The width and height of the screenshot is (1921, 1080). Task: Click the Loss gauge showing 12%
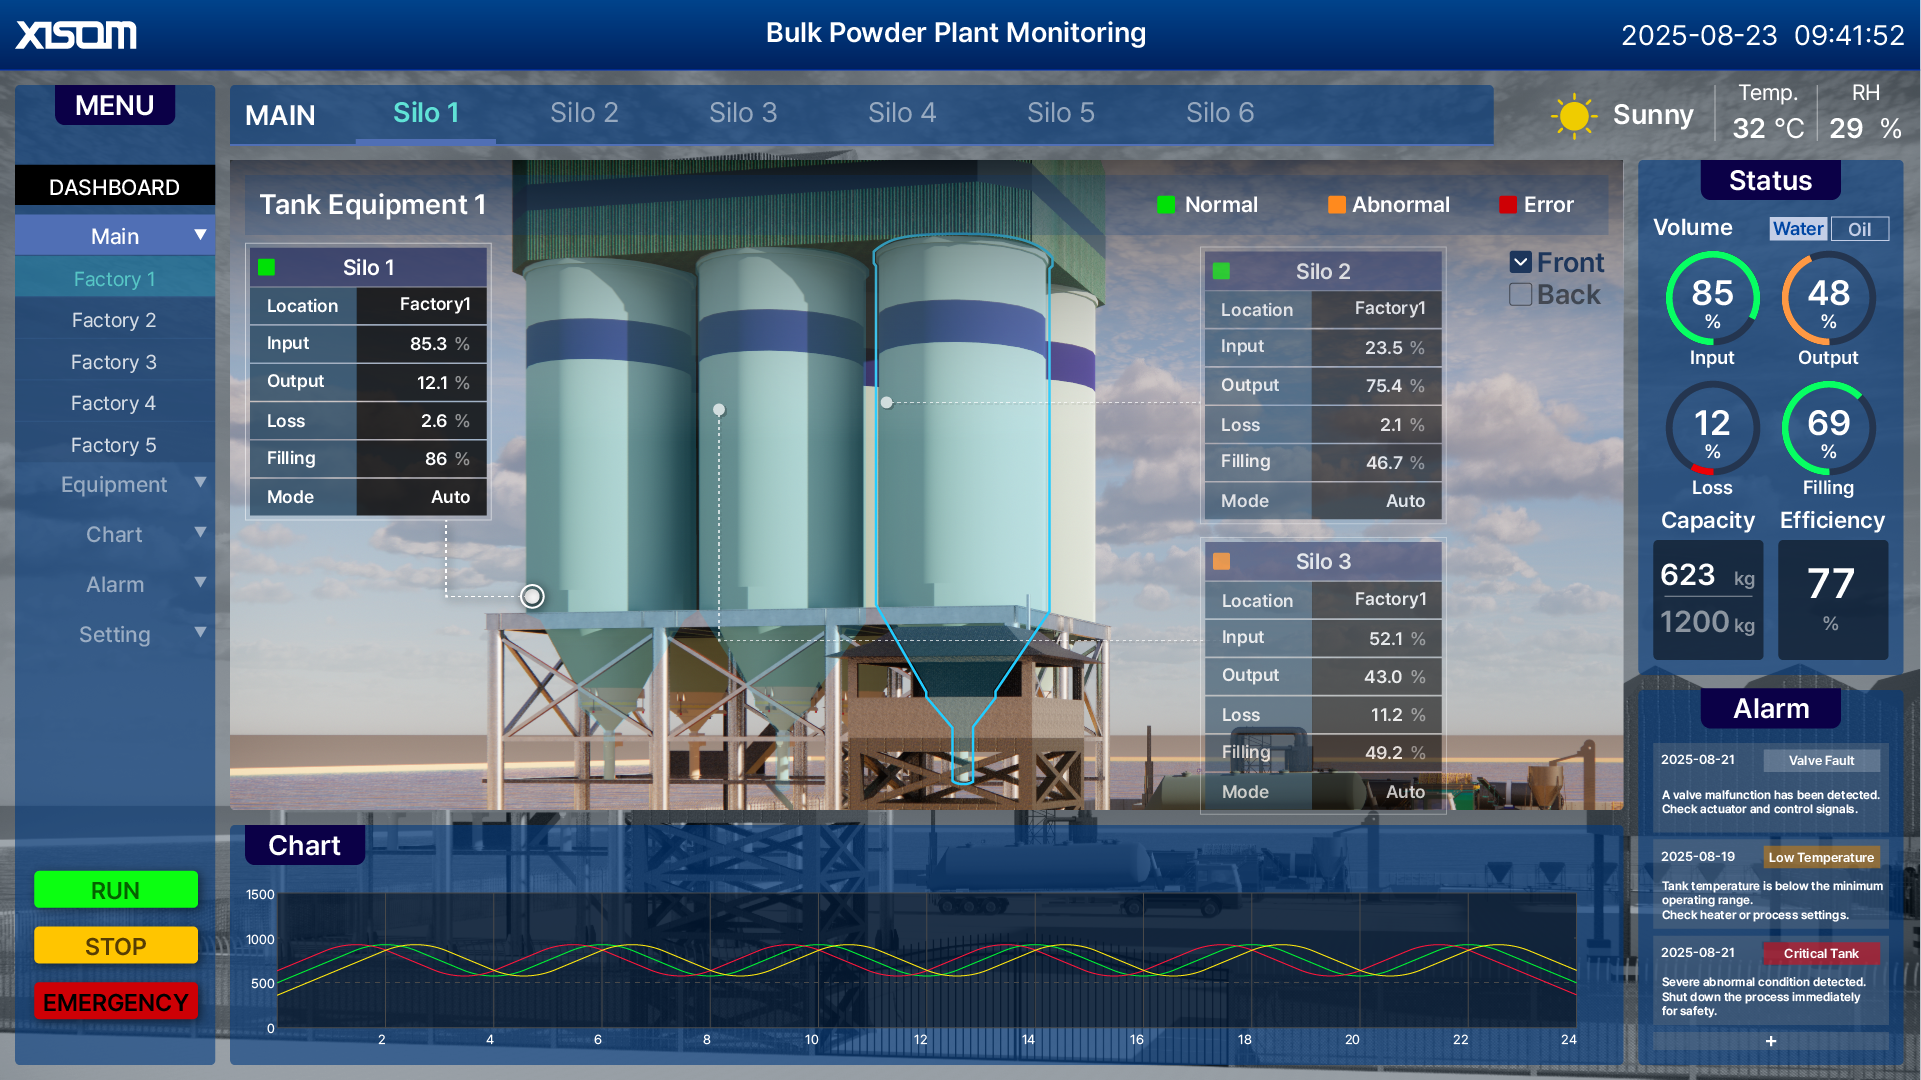click(1712, 429)
